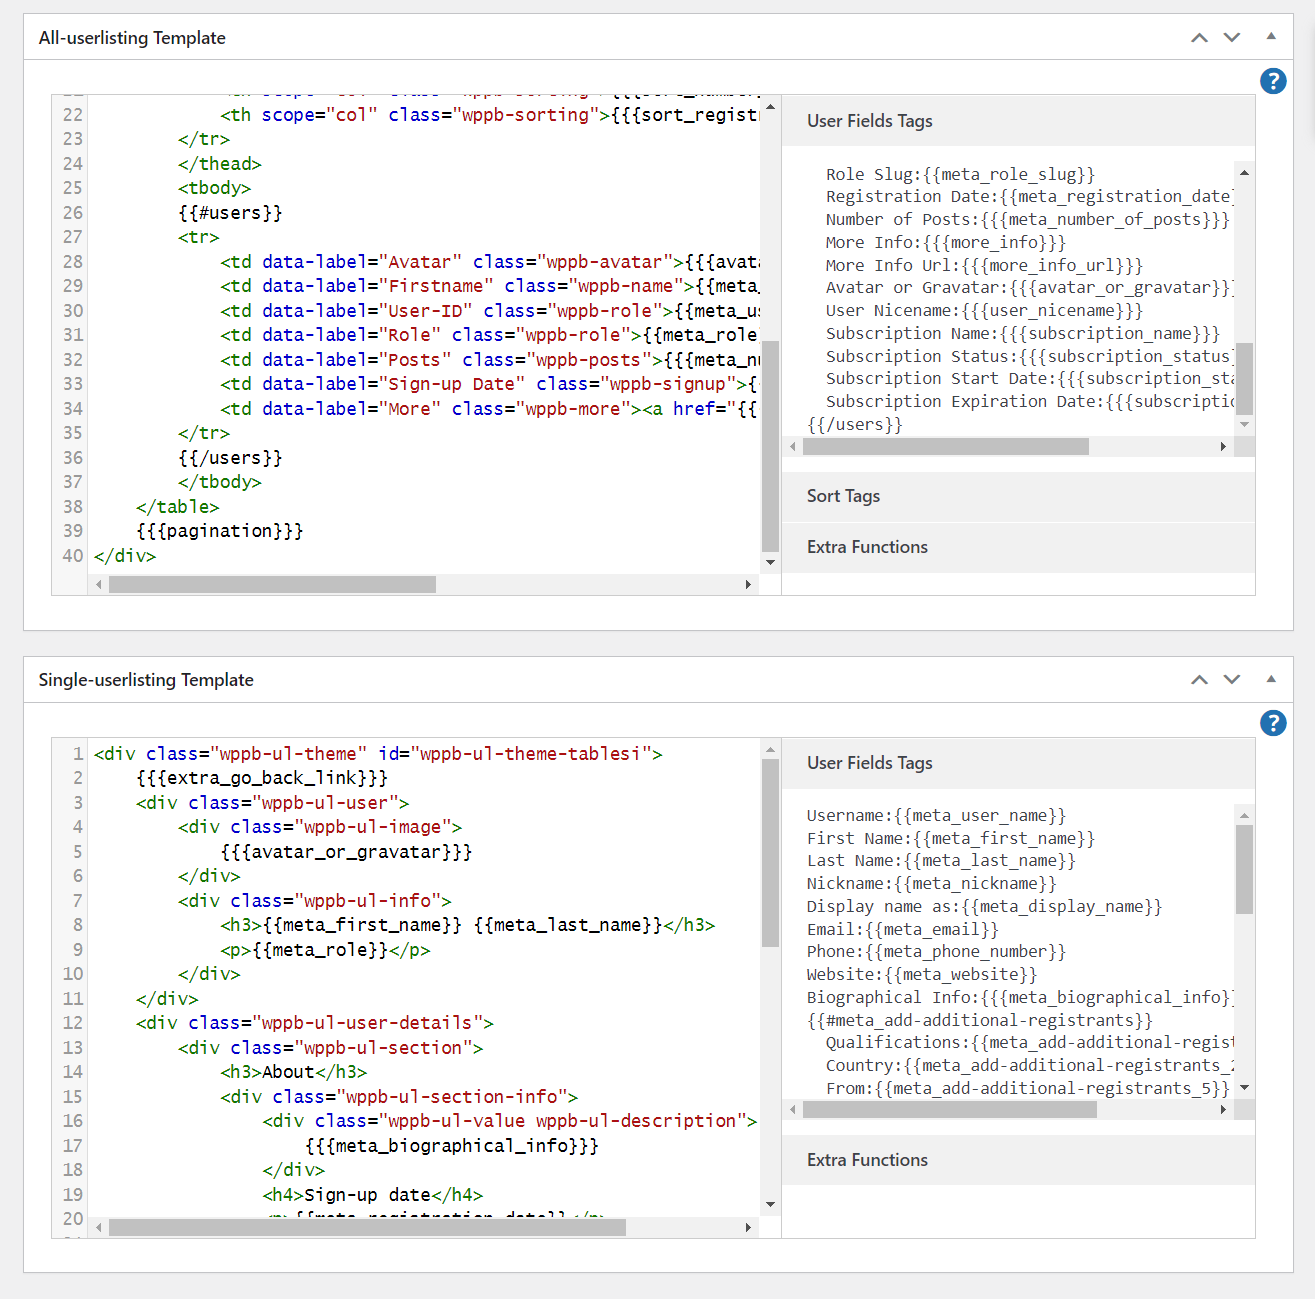Click Sign-up date heading code on line 19
This screenshot has width=1315, height=1299.
373,1195
